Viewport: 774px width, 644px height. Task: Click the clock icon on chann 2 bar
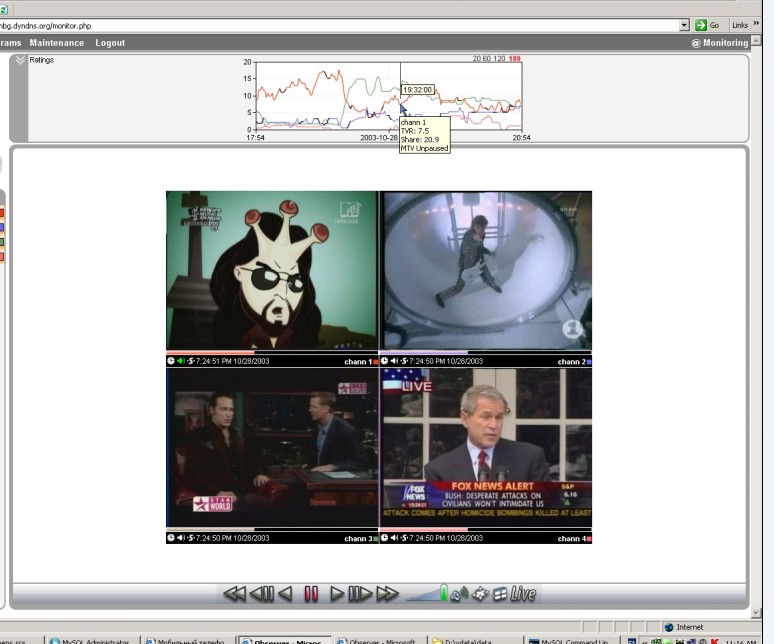pos(385,361)
